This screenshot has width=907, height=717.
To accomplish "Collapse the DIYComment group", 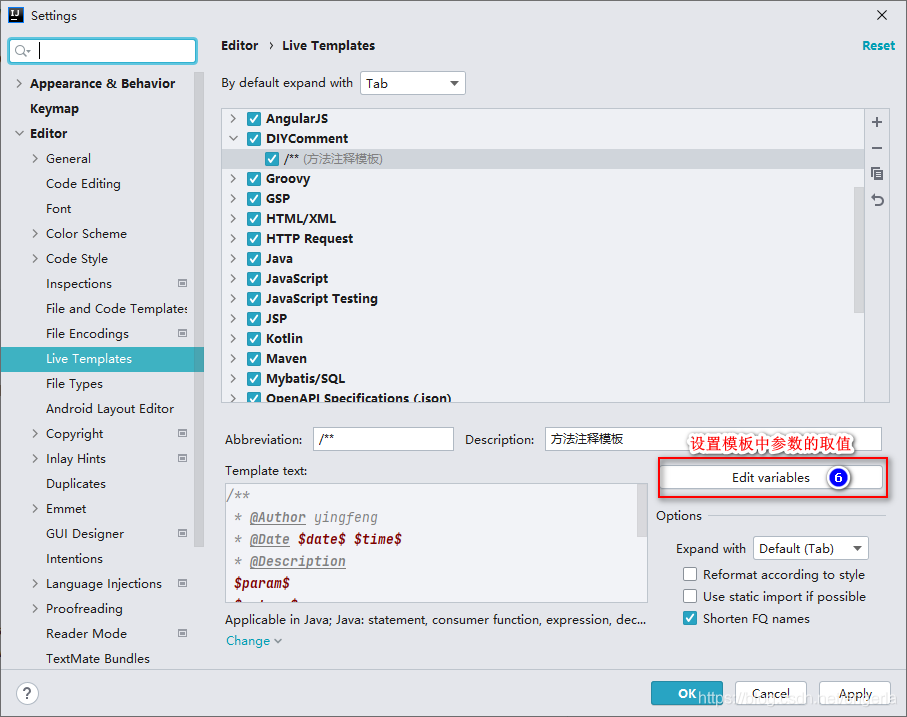I will click(233, 139).
